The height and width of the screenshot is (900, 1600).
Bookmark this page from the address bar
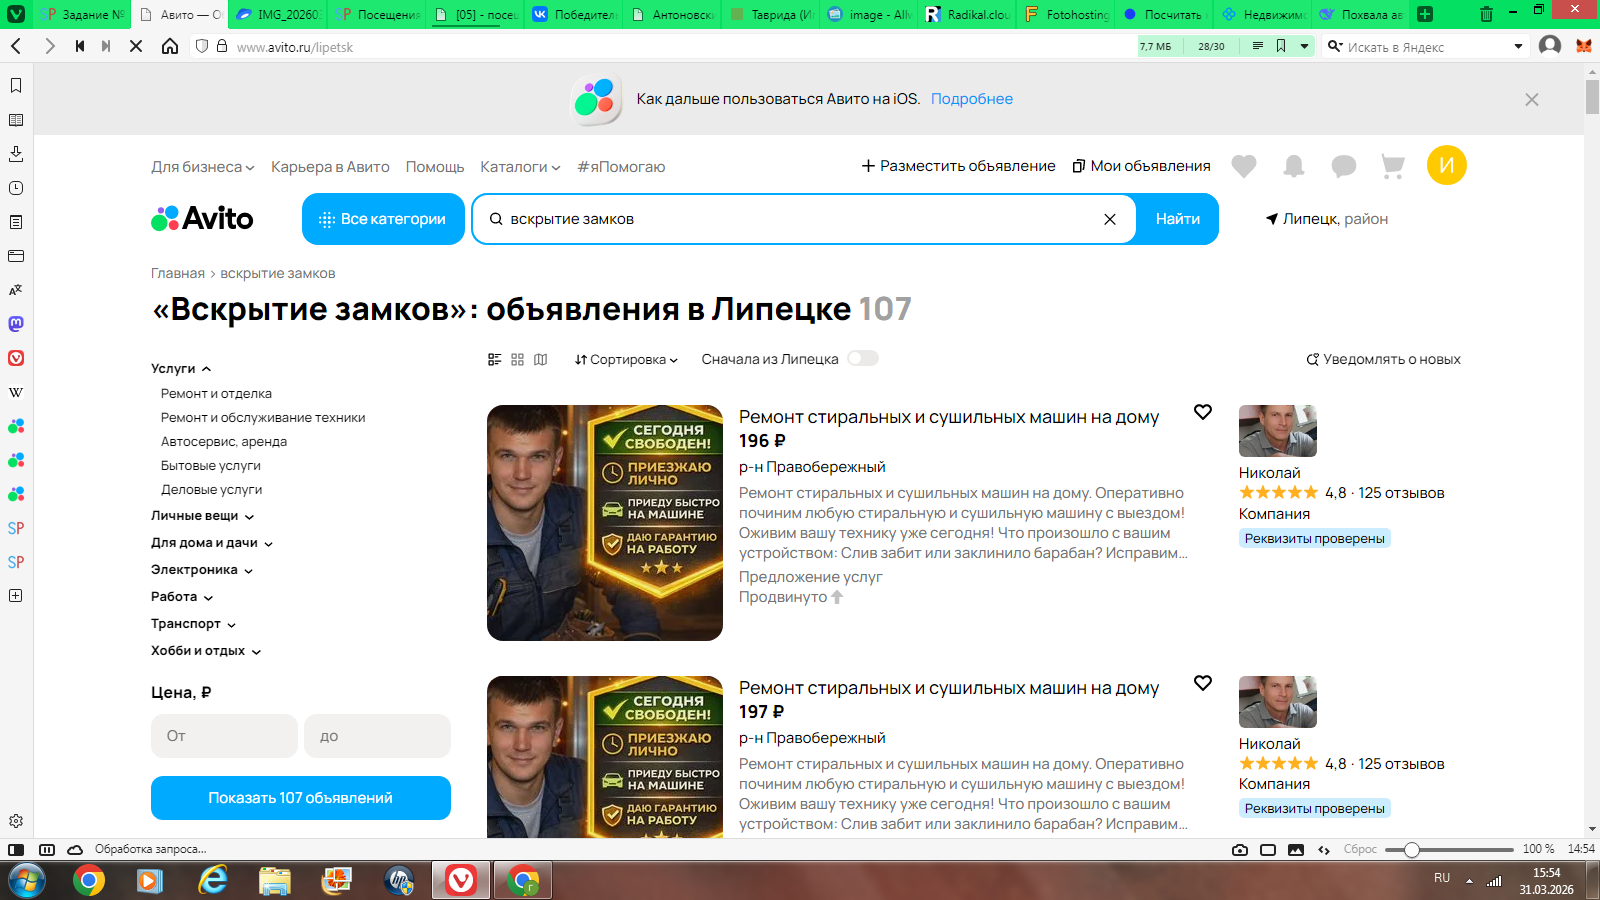[1281, 47]
